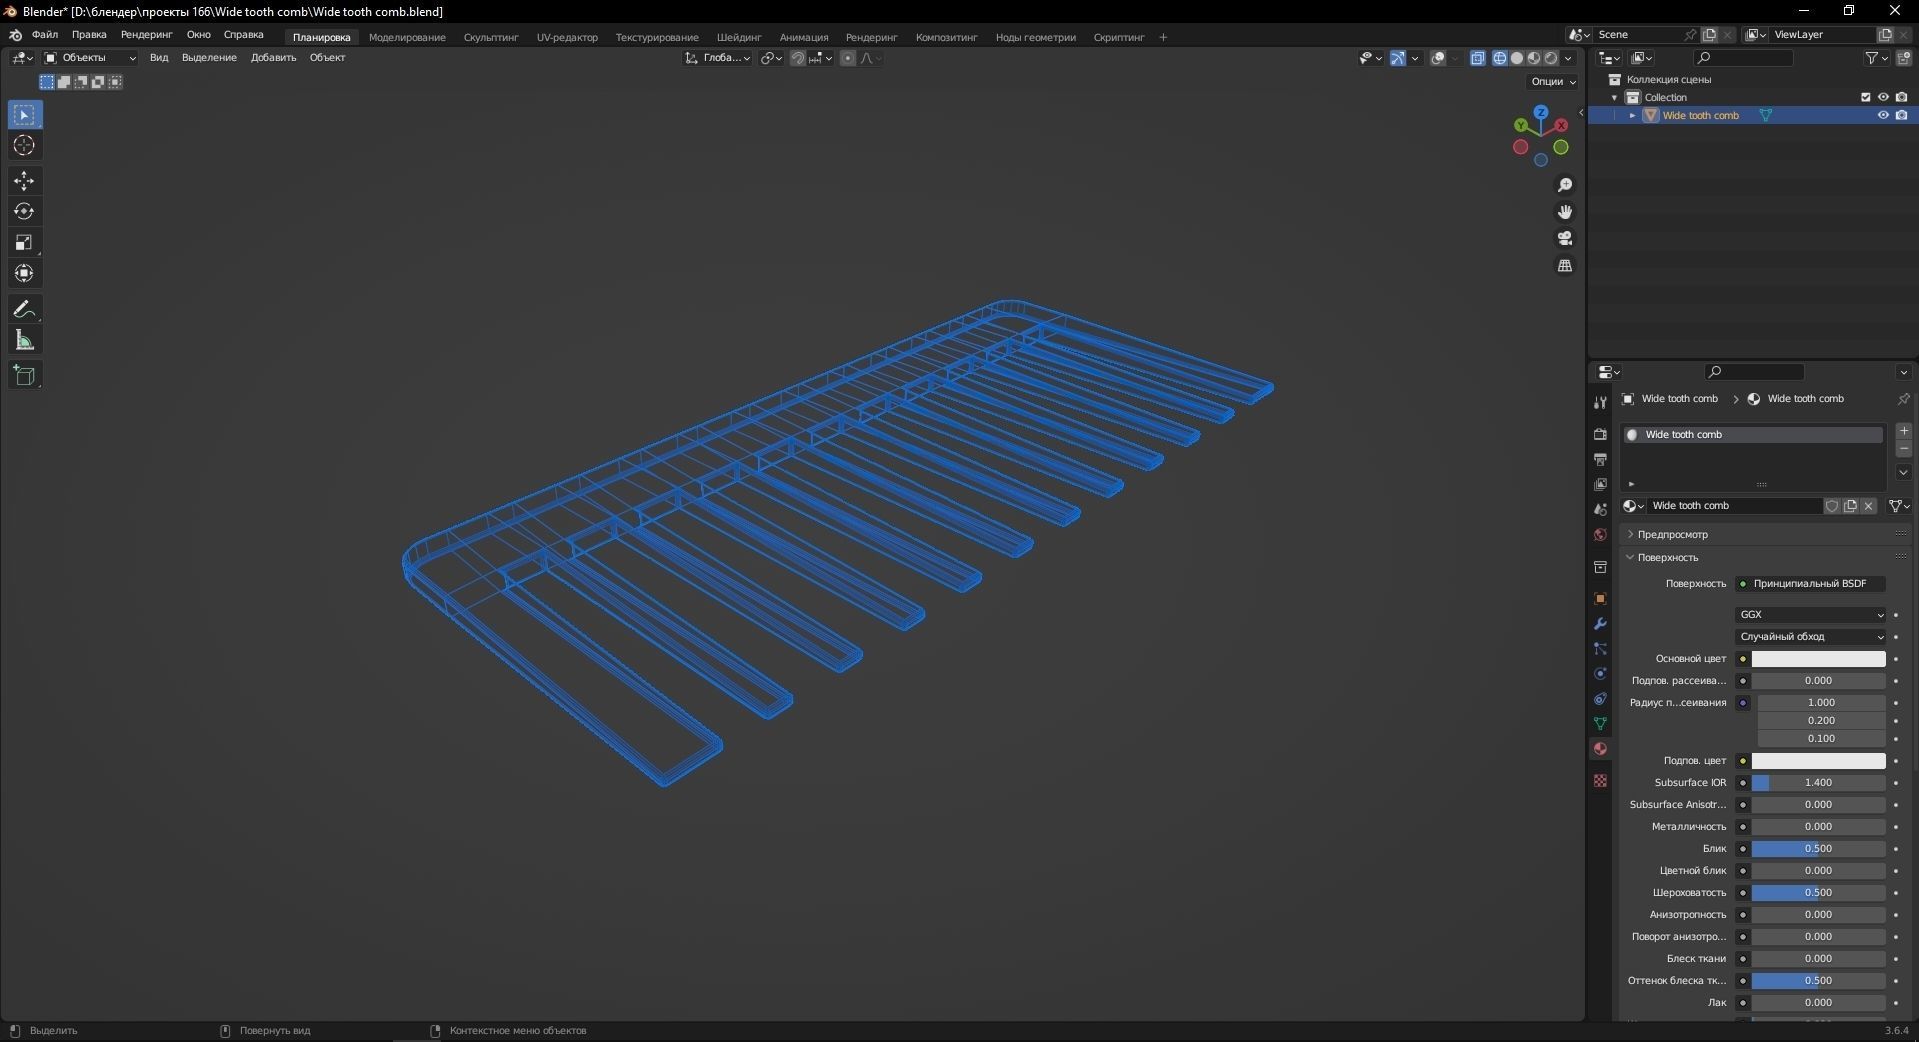Select the Scale tool
This screenshot has height=1042, width=1919.
[25, 243]
